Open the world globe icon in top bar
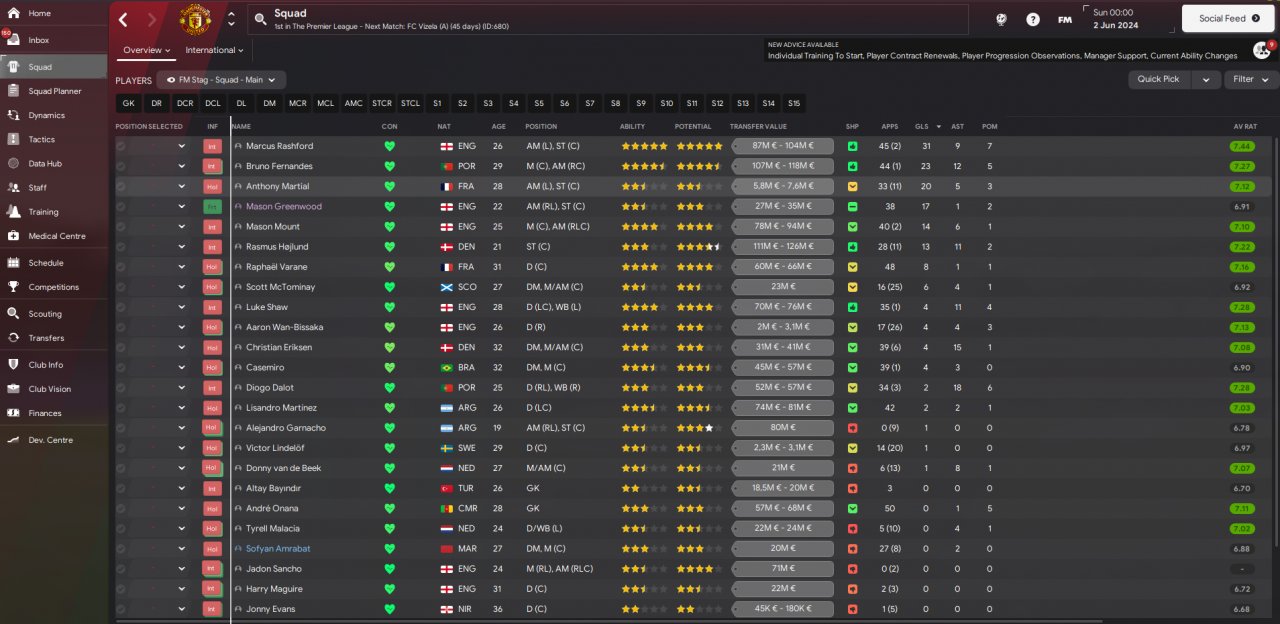Viewport: 1280px width, 624px height. tap(1001, 19)
